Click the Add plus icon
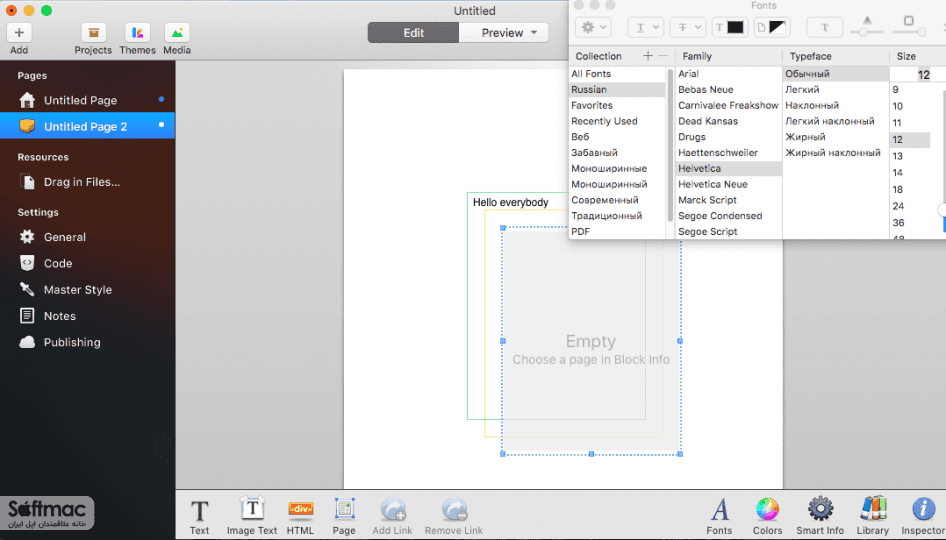946x540 pixels. tap(19, 33)
